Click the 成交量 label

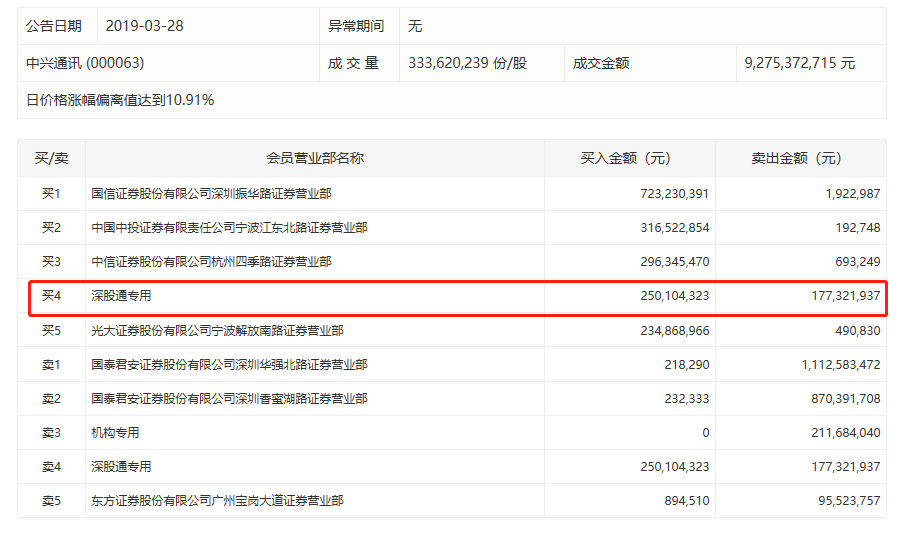point(353,63)
